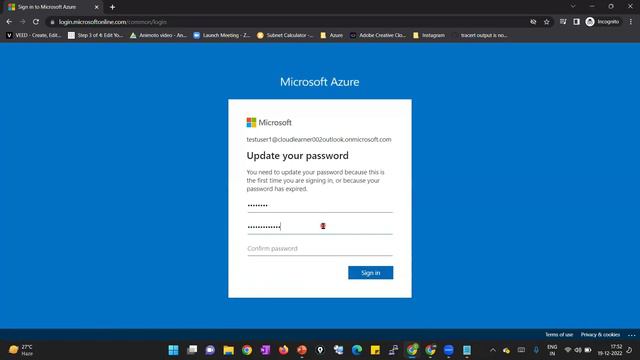Open the Adobe Creative Cloud bookmark
This screenshot has height=360, width=640.
pos(378,36)
